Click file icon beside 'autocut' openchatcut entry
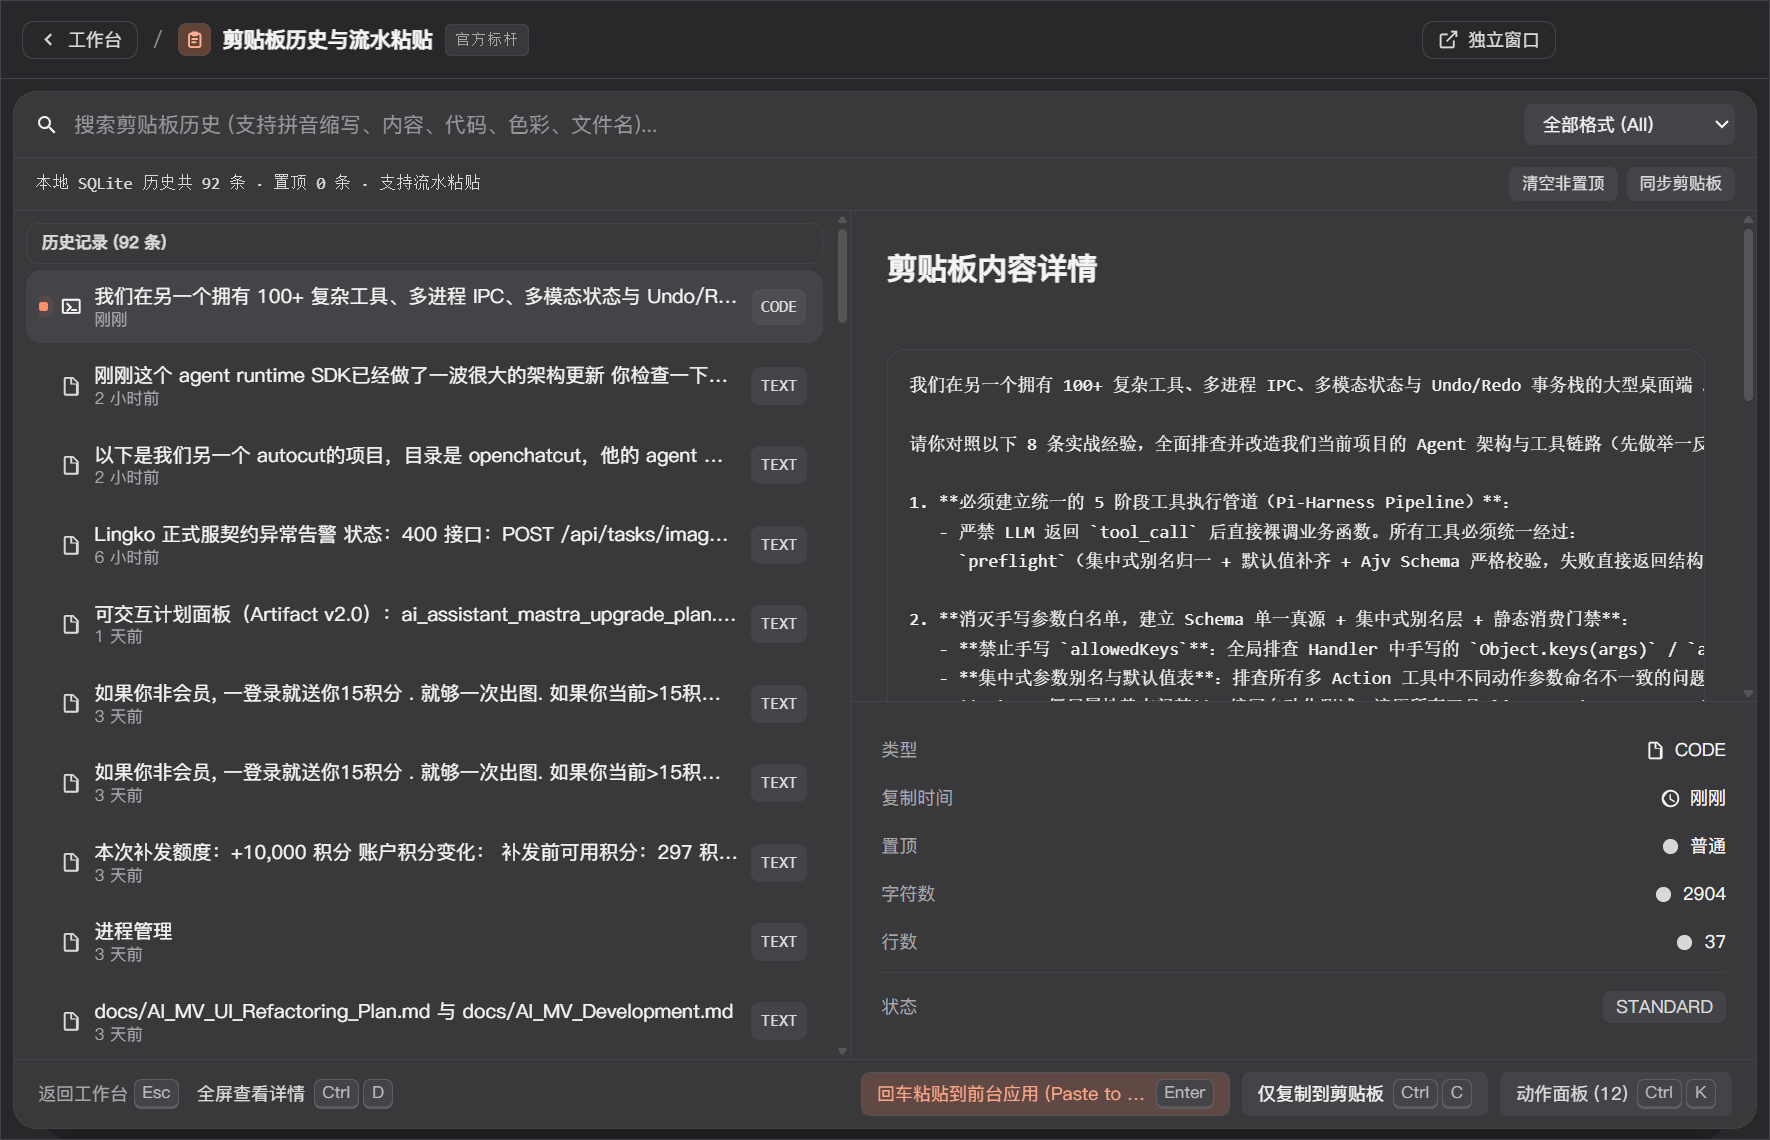Screen dimensions: 1770x1140 tap(71, 465)
